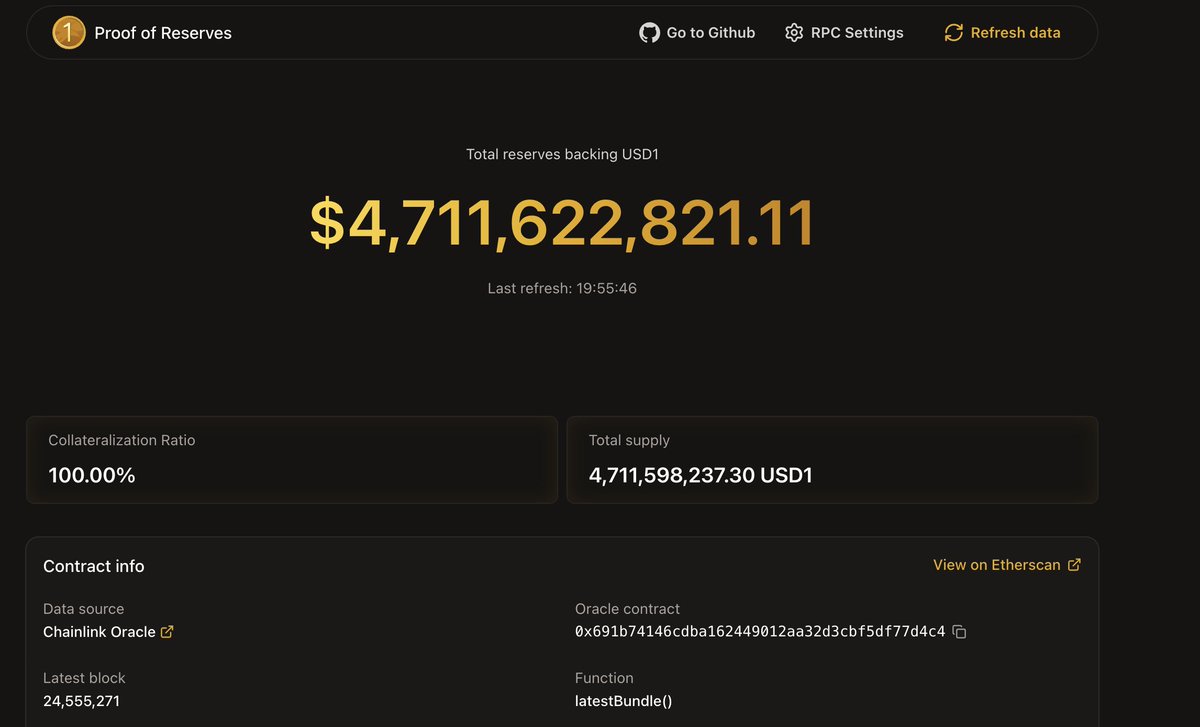
Task: Click external-link icon beside Chainlink Oracle
Action: [167, 632]
